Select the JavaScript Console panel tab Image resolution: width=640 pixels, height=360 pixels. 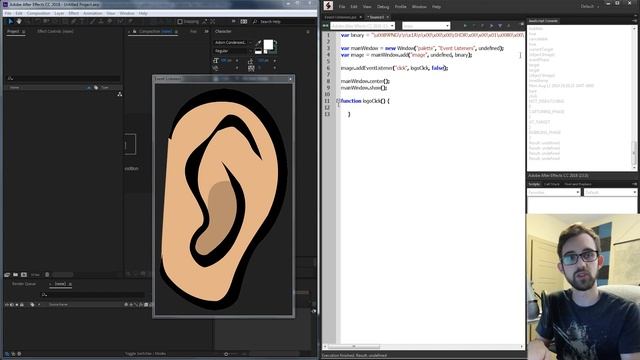click(543, 21)
